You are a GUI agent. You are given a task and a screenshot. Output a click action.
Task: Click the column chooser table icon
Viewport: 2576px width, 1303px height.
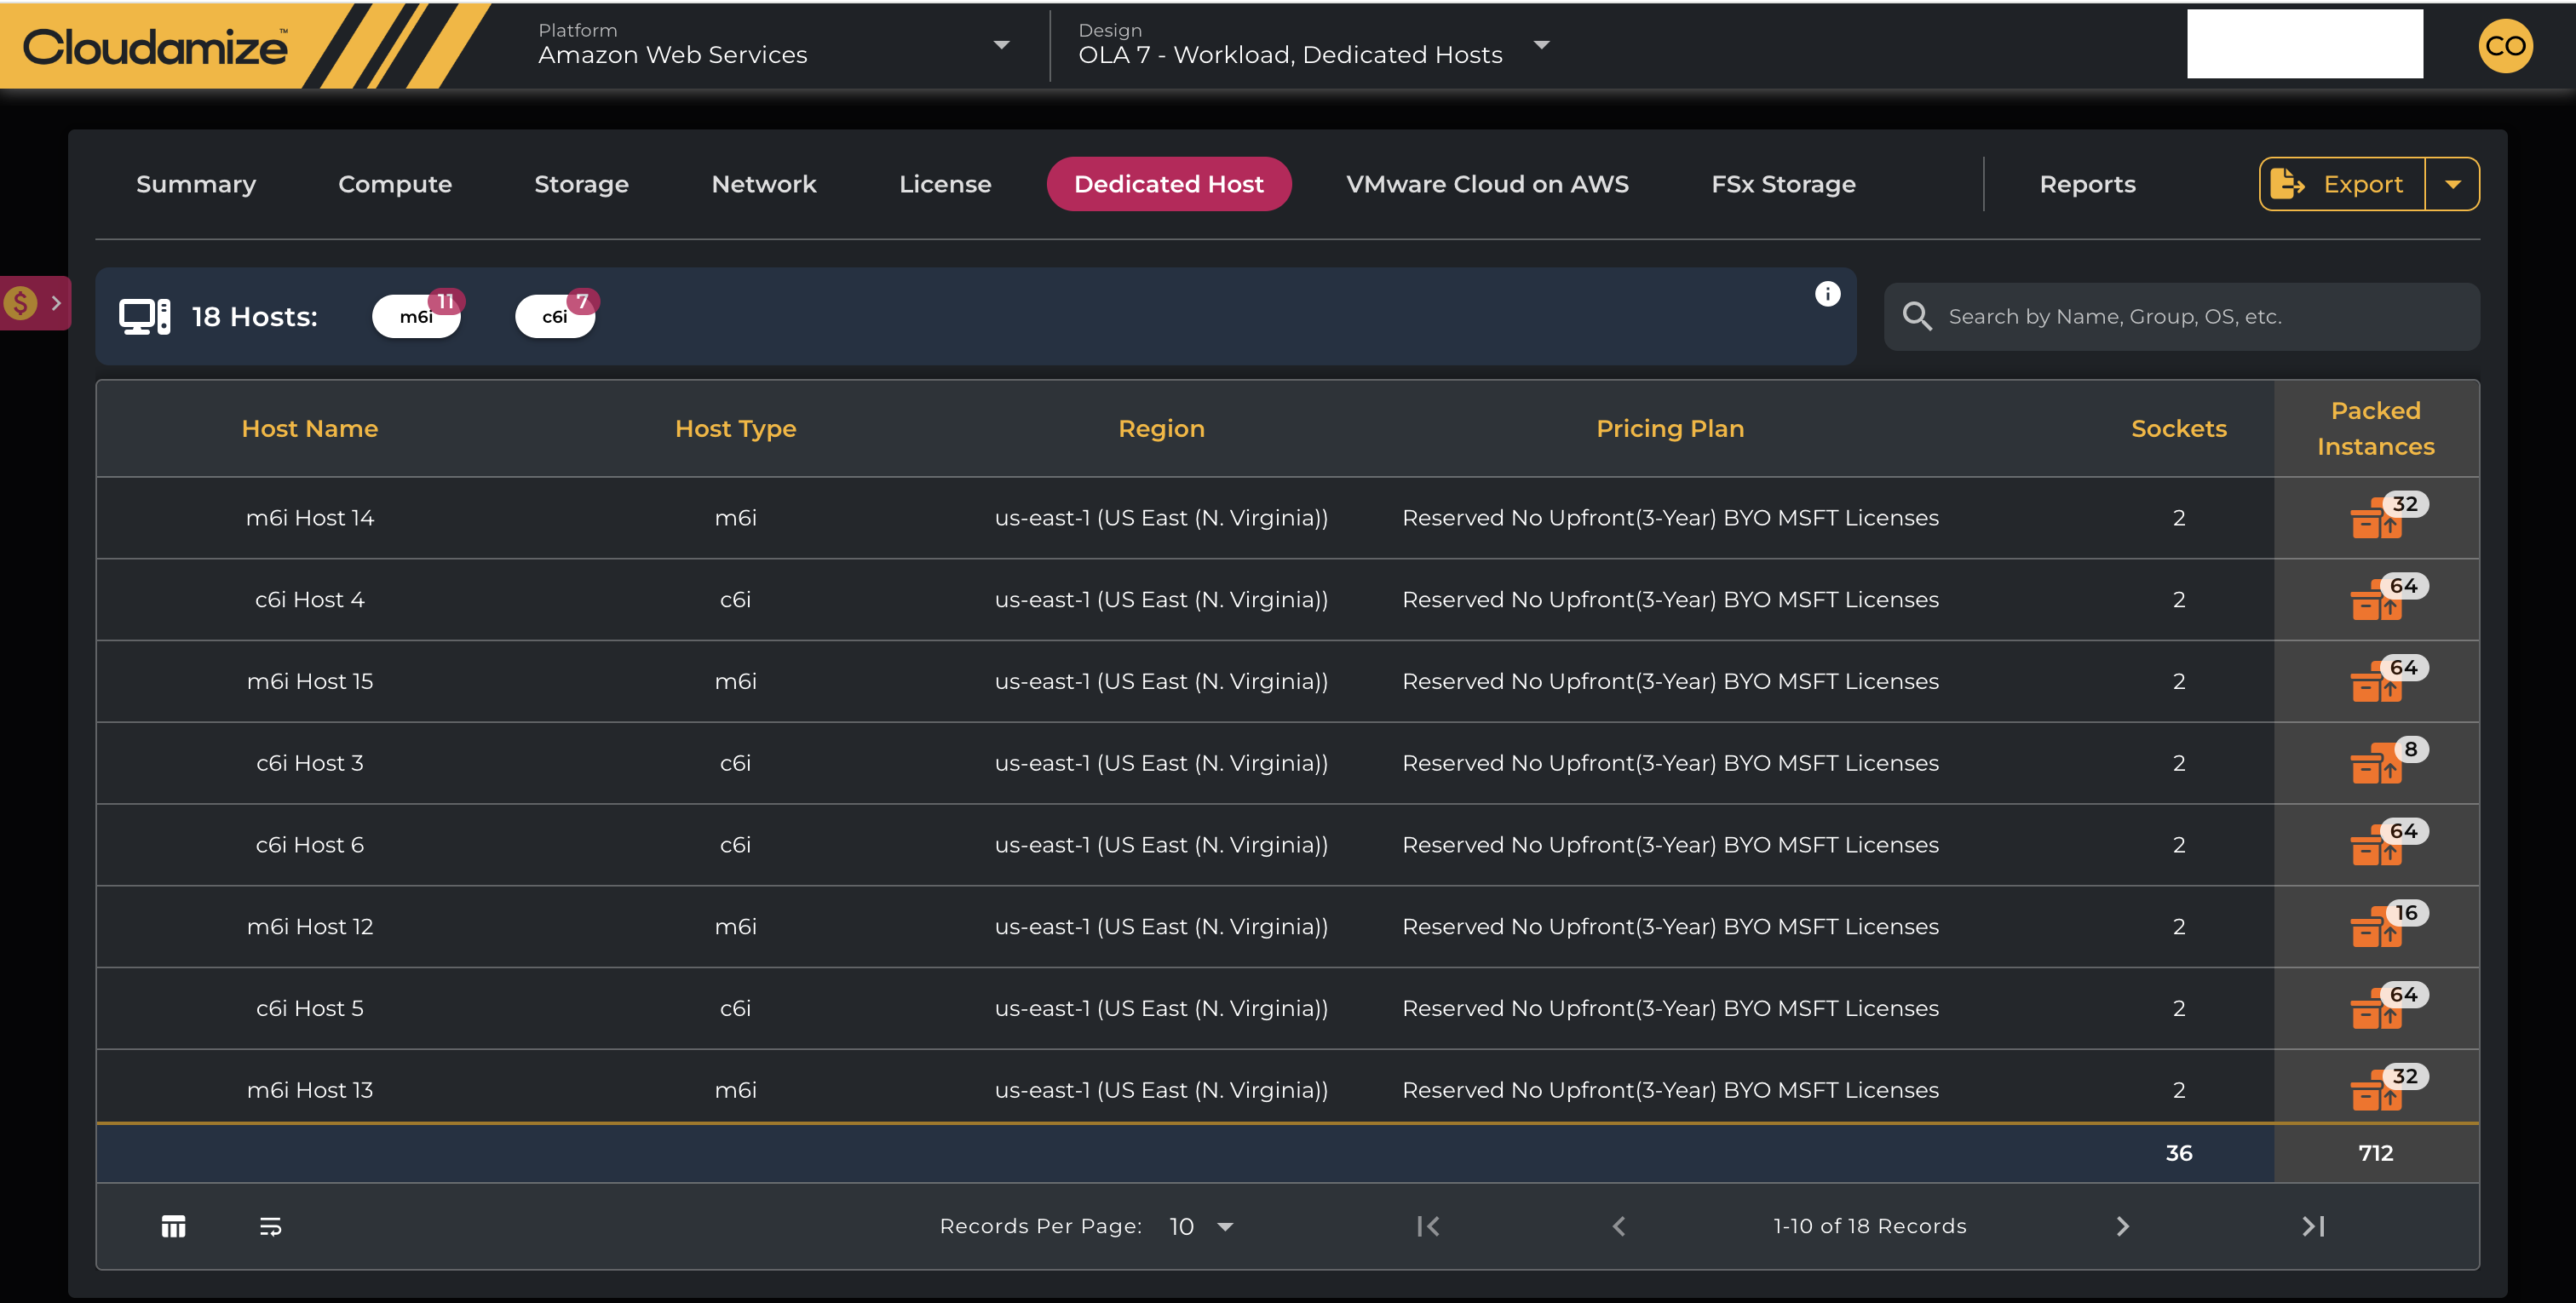(173, 1226)
